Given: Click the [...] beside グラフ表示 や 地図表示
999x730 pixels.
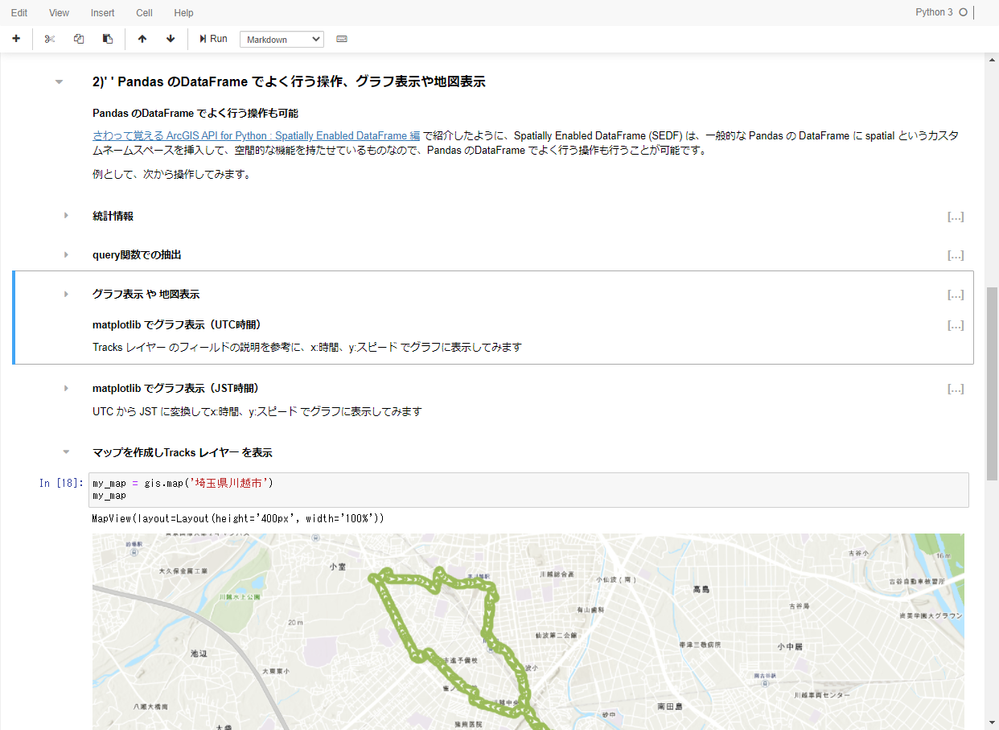Looking at the screenshot, I should pyautogui.click(x=955, y=295).
